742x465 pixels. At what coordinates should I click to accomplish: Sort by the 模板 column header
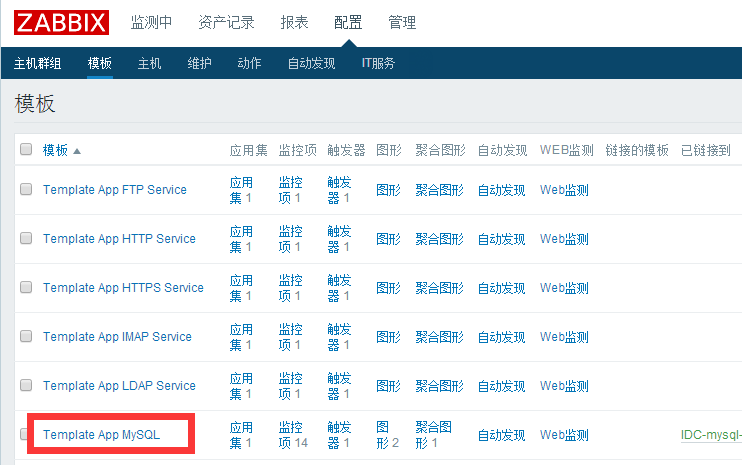55,150
